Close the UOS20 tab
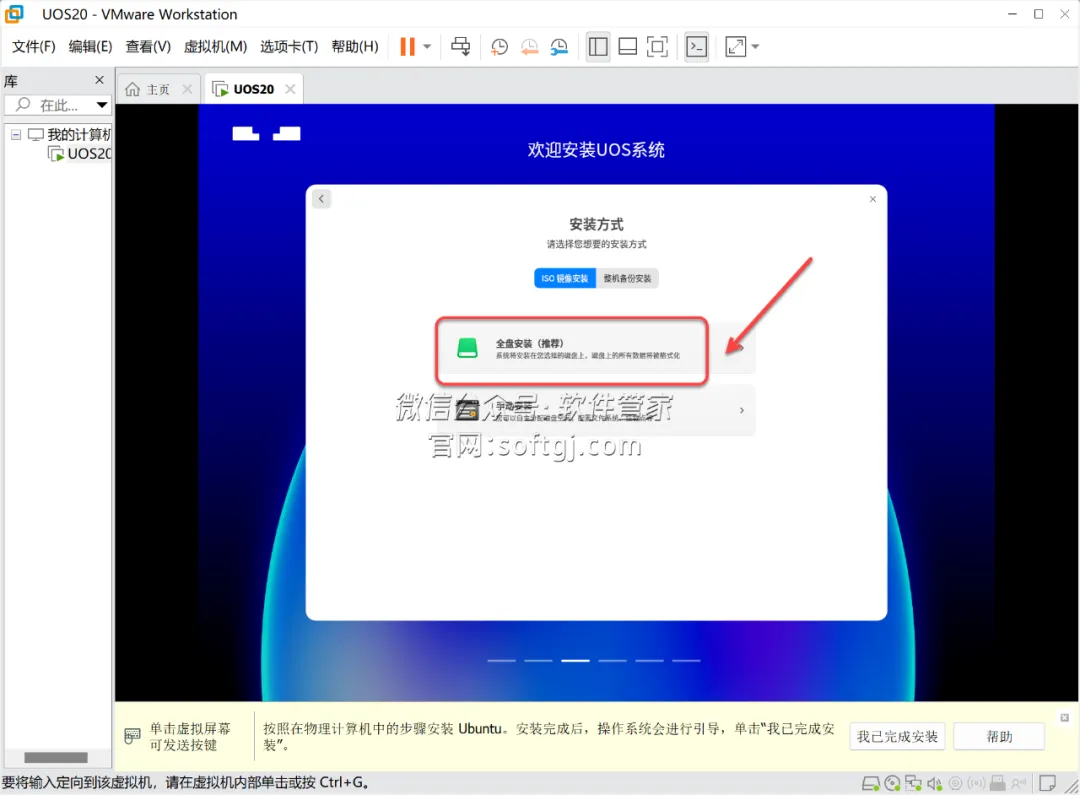 (x=290, y=89)
